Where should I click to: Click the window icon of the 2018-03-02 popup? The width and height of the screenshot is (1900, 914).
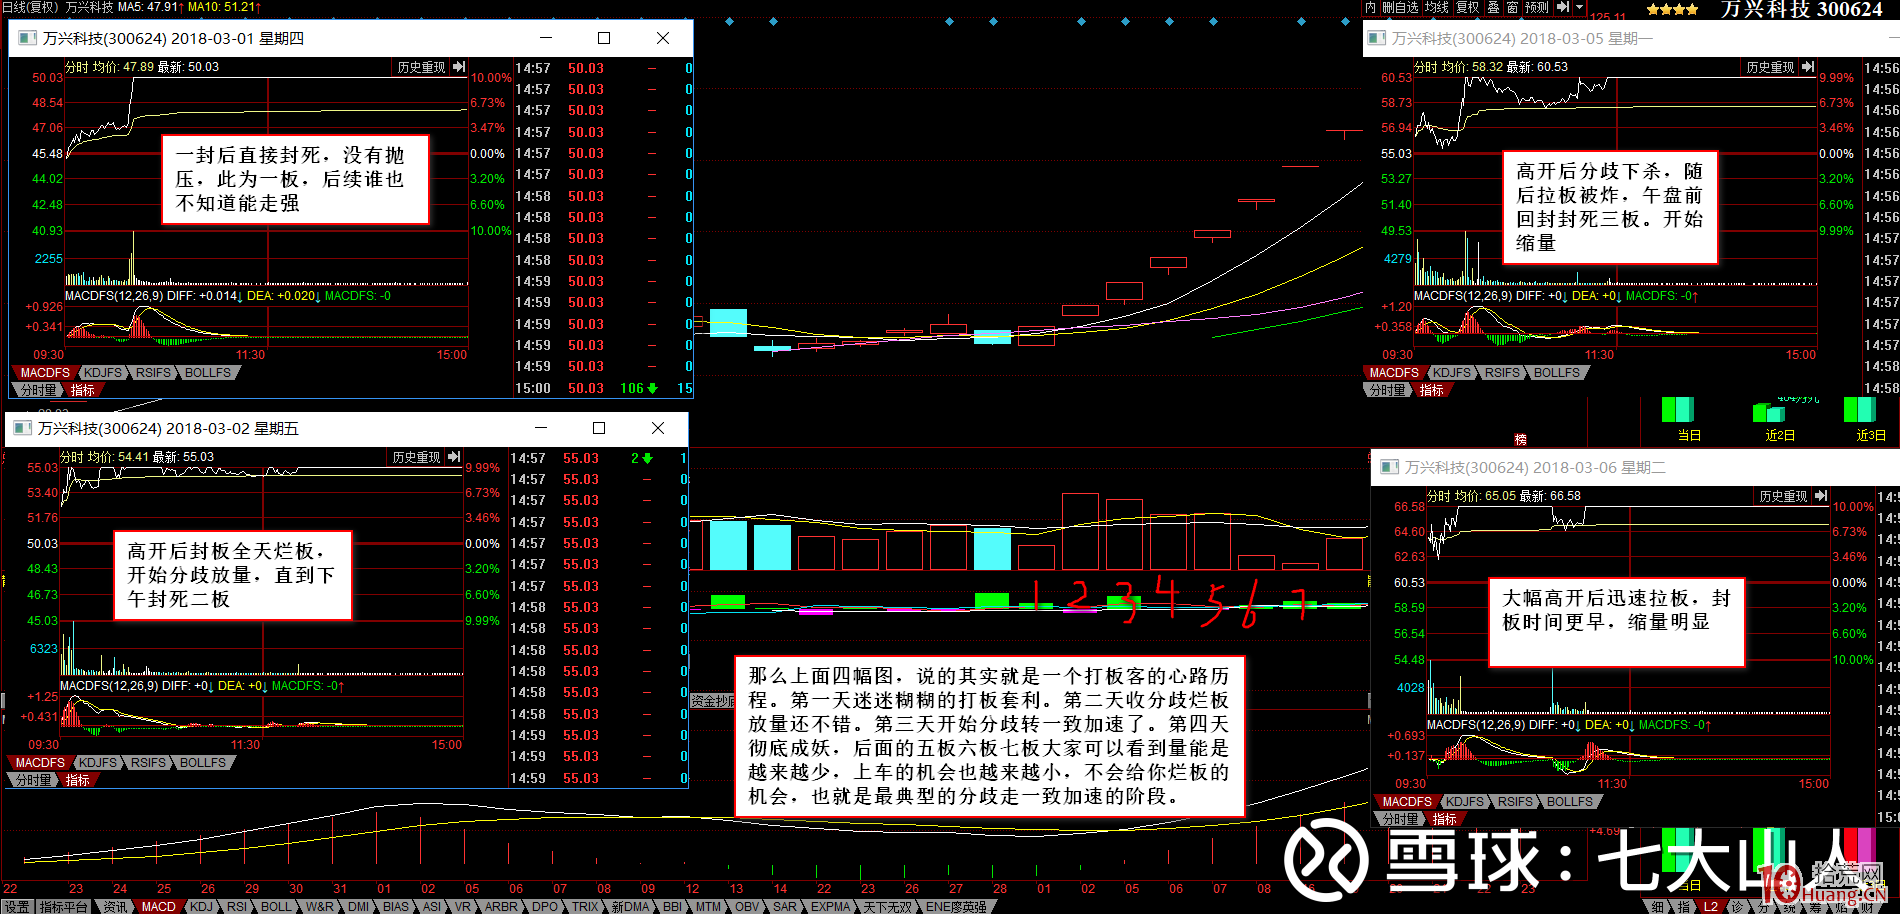click(21, 428)
